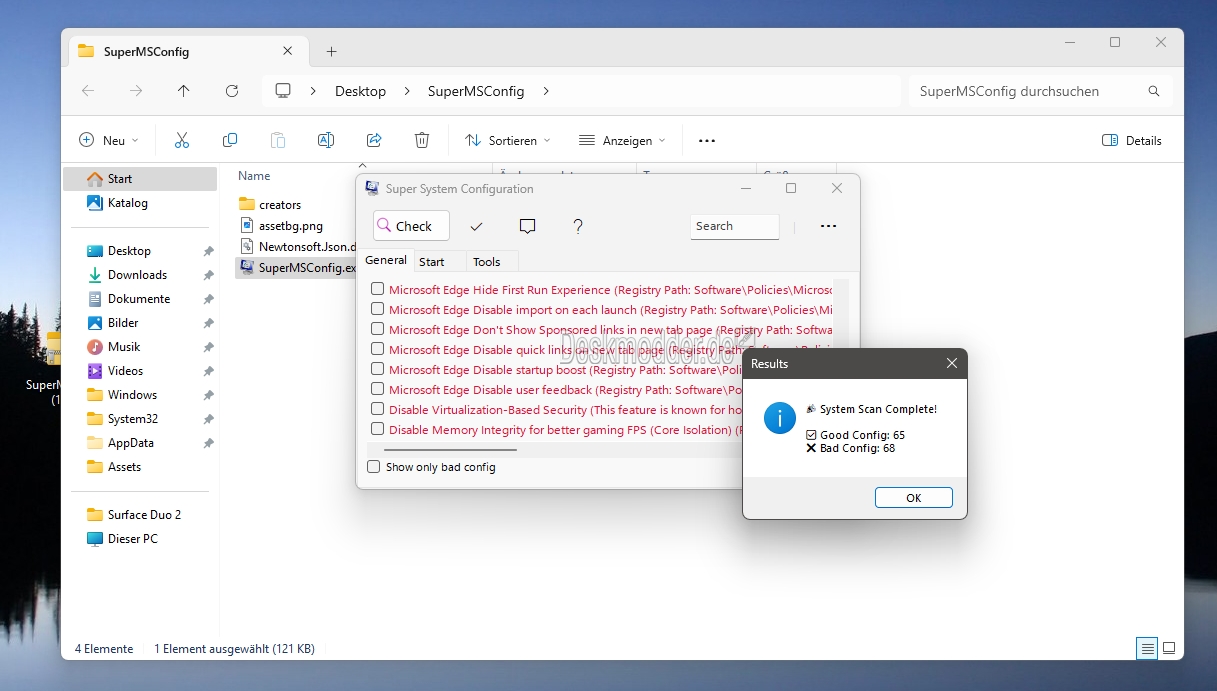Close the Results dialog
The height and width of the screenshot is (691, 1217).
[952, 364]
